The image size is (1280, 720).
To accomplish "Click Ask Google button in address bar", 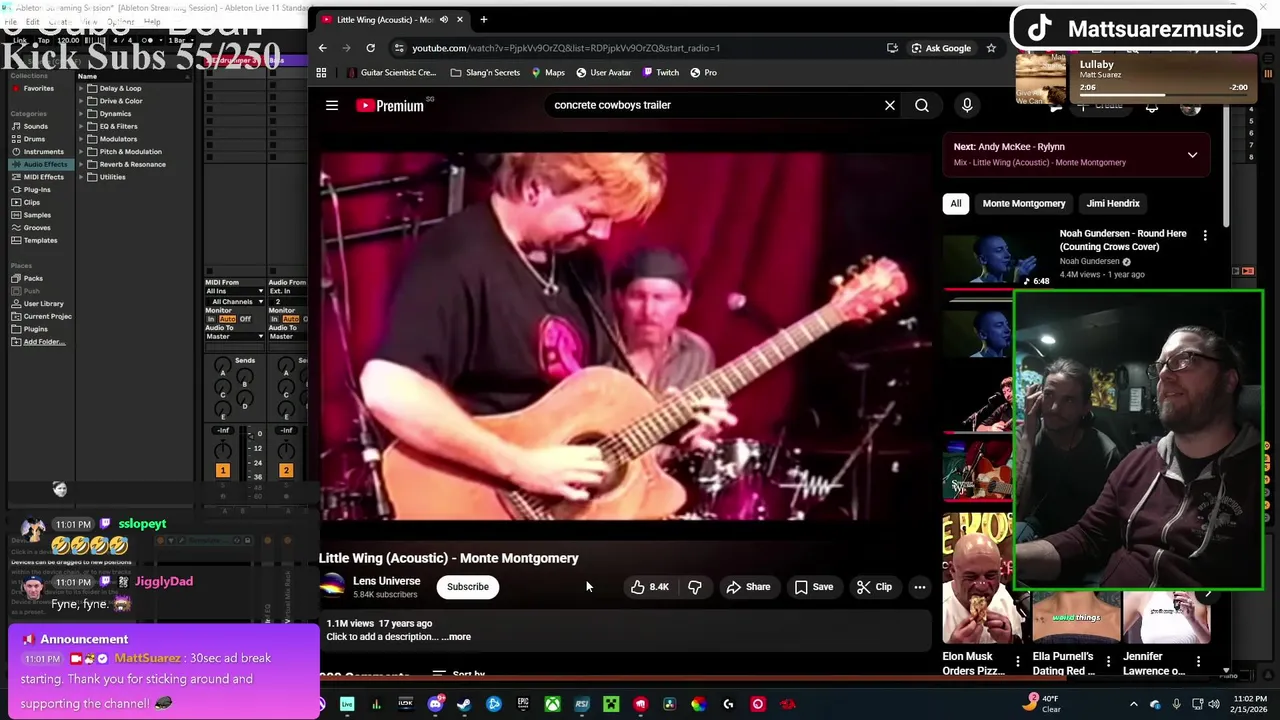I will pos(941,48).
